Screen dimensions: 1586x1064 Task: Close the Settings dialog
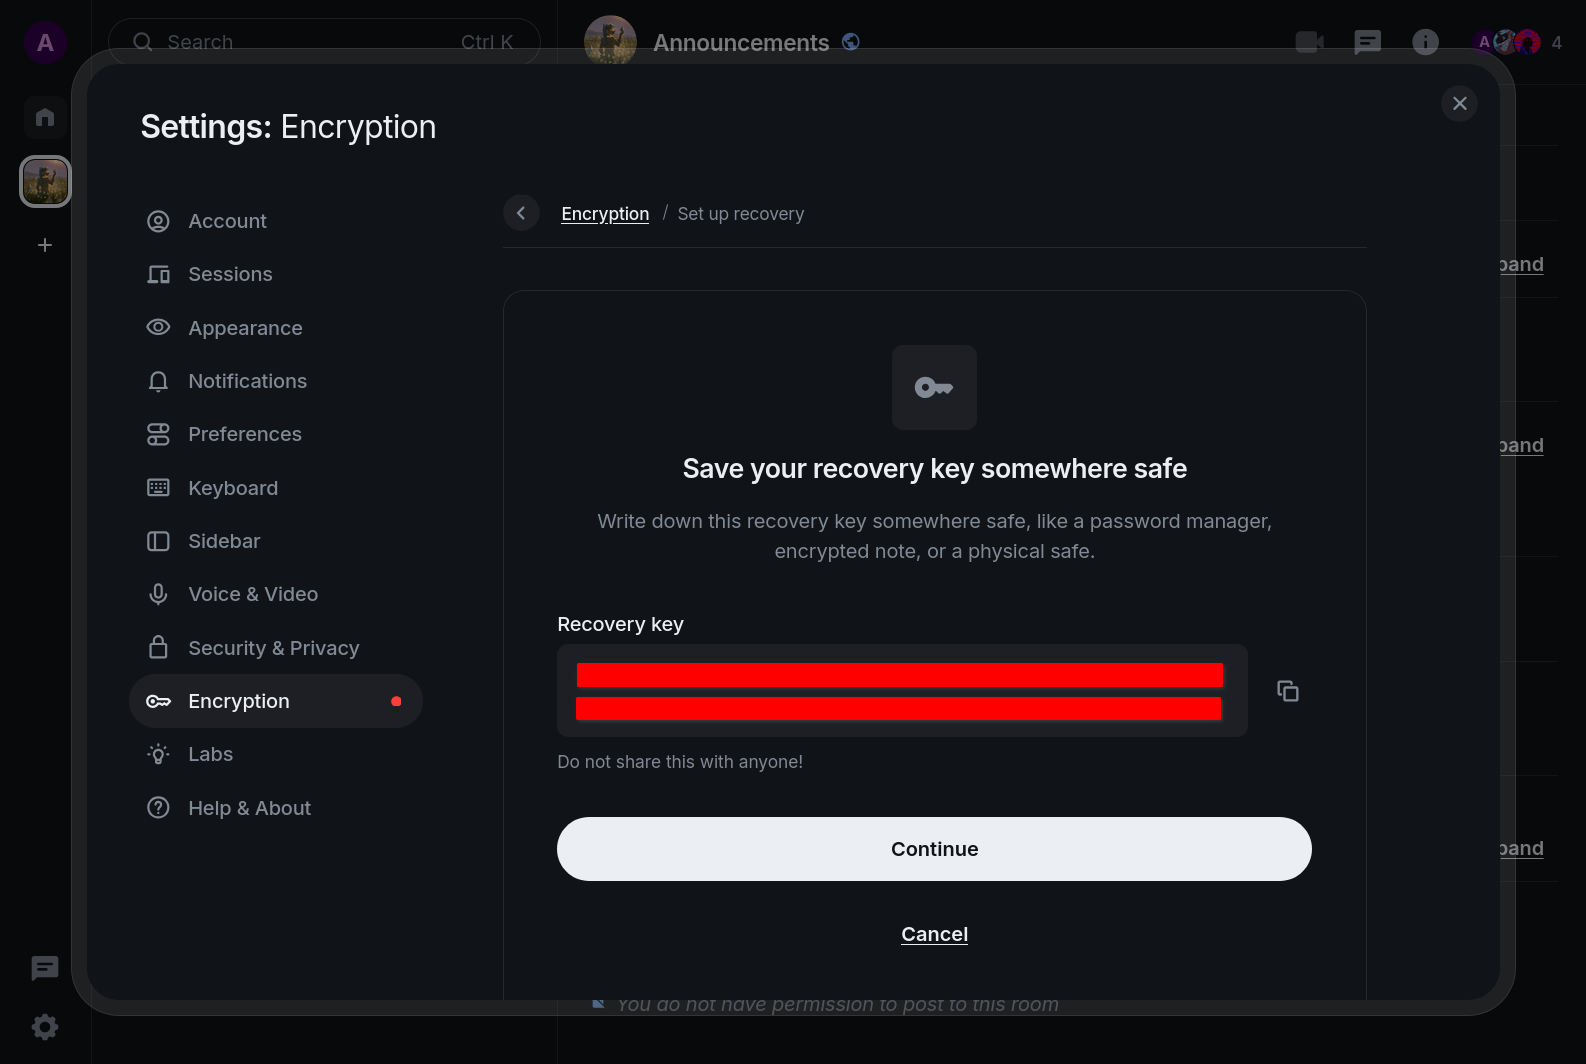[1459, 104]
